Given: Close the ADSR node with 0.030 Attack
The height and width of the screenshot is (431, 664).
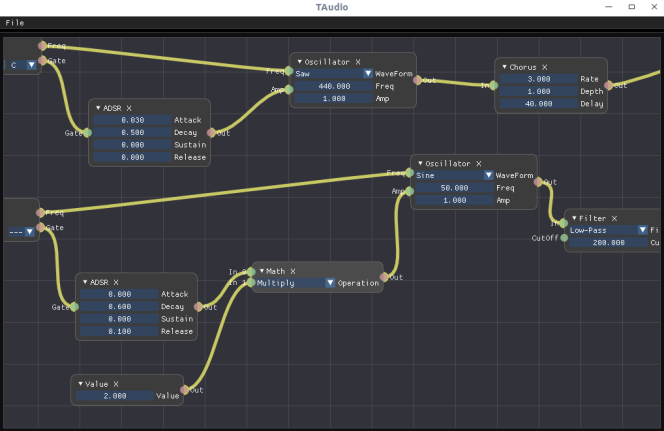Looking at the screenshot, I should pos(129,108).
